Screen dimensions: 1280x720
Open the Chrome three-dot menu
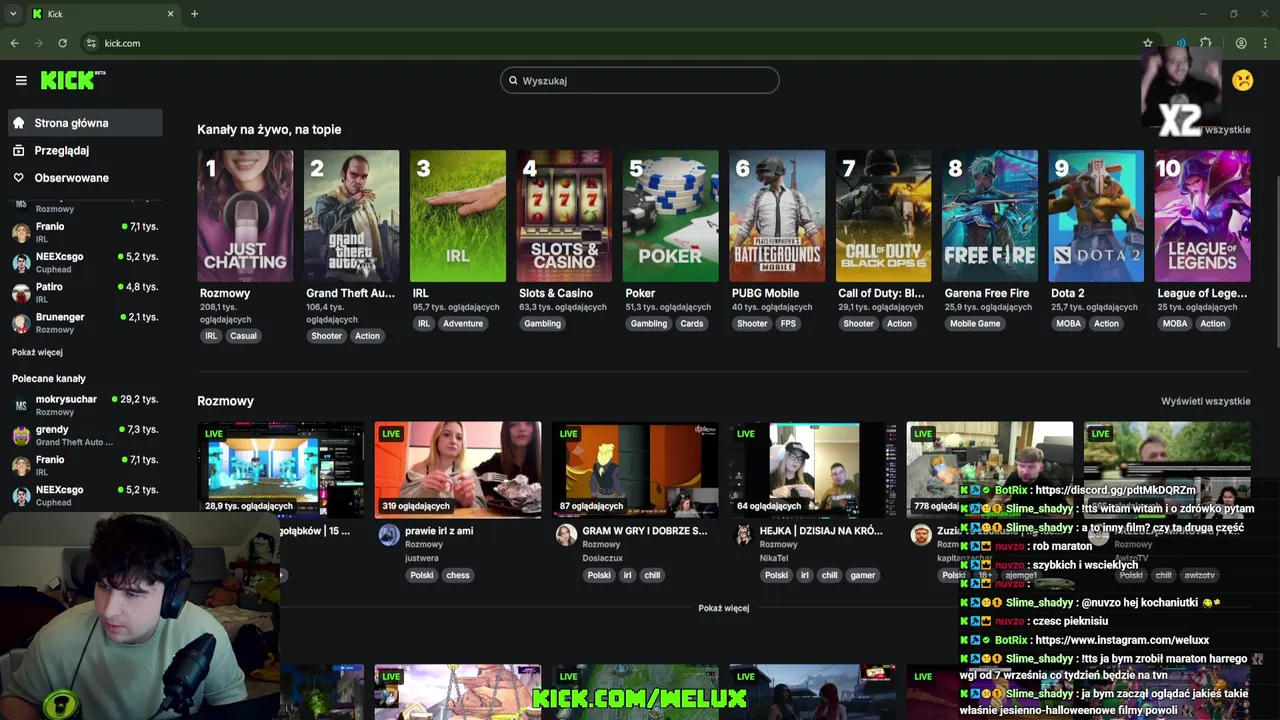1266,43
